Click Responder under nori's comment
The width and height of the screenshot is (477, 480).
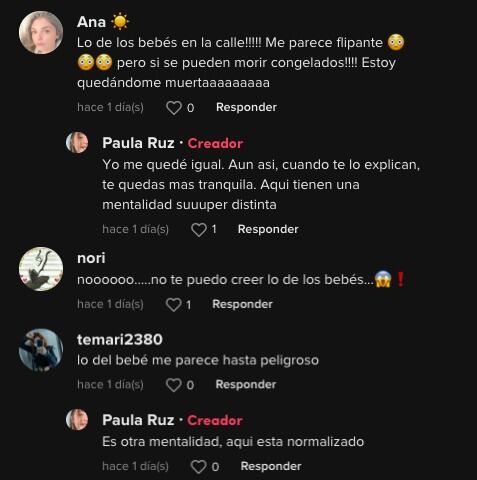(x=242, y=304)
